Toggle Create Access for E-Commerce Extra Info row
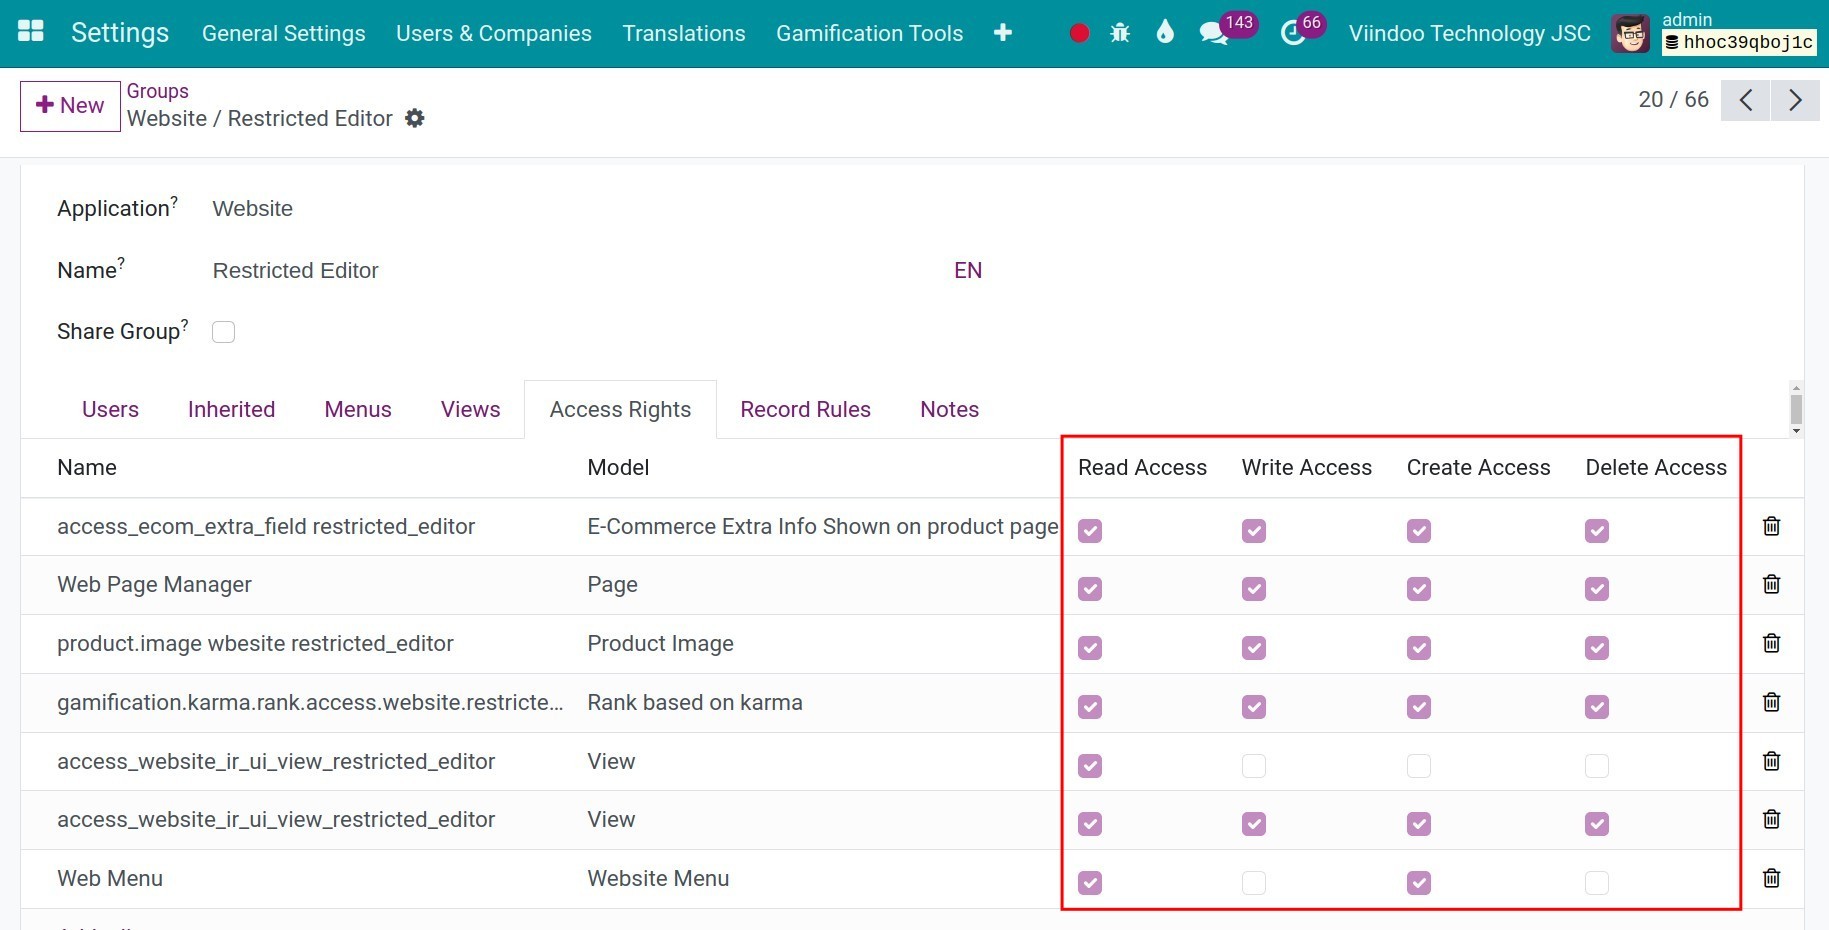 pos(1419,531)
